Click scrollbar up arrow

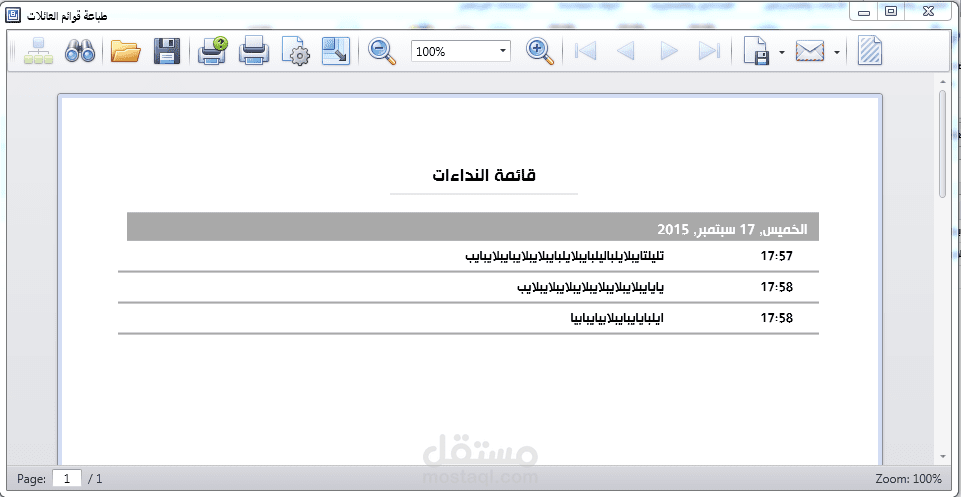point(943,81)
